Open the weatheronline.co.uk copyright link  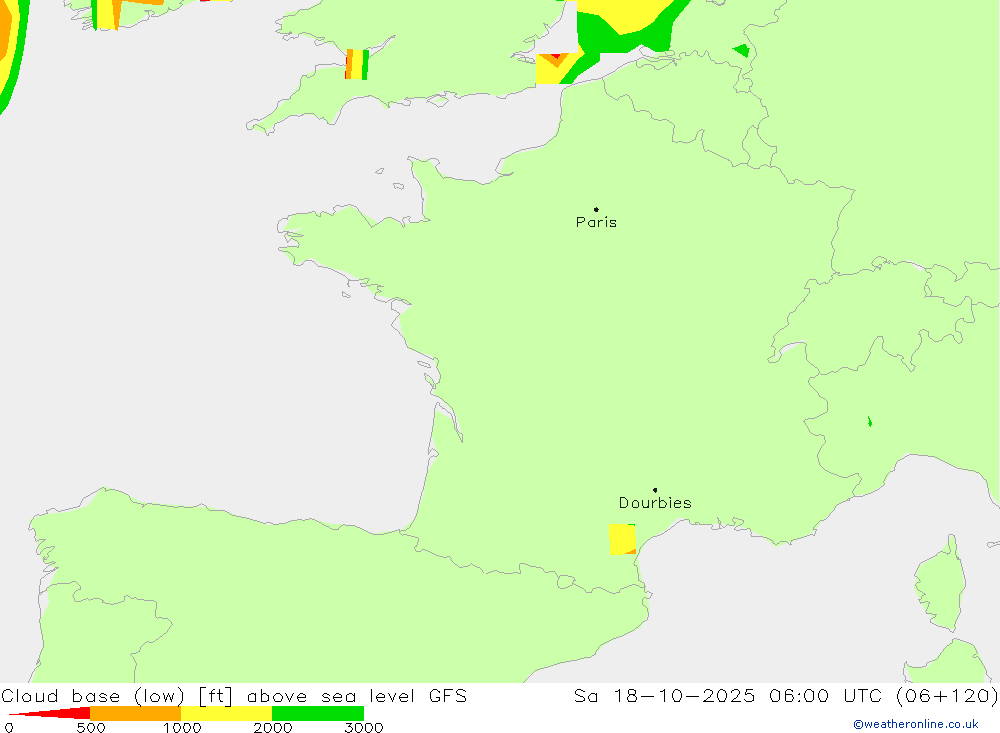click(915, 724)
